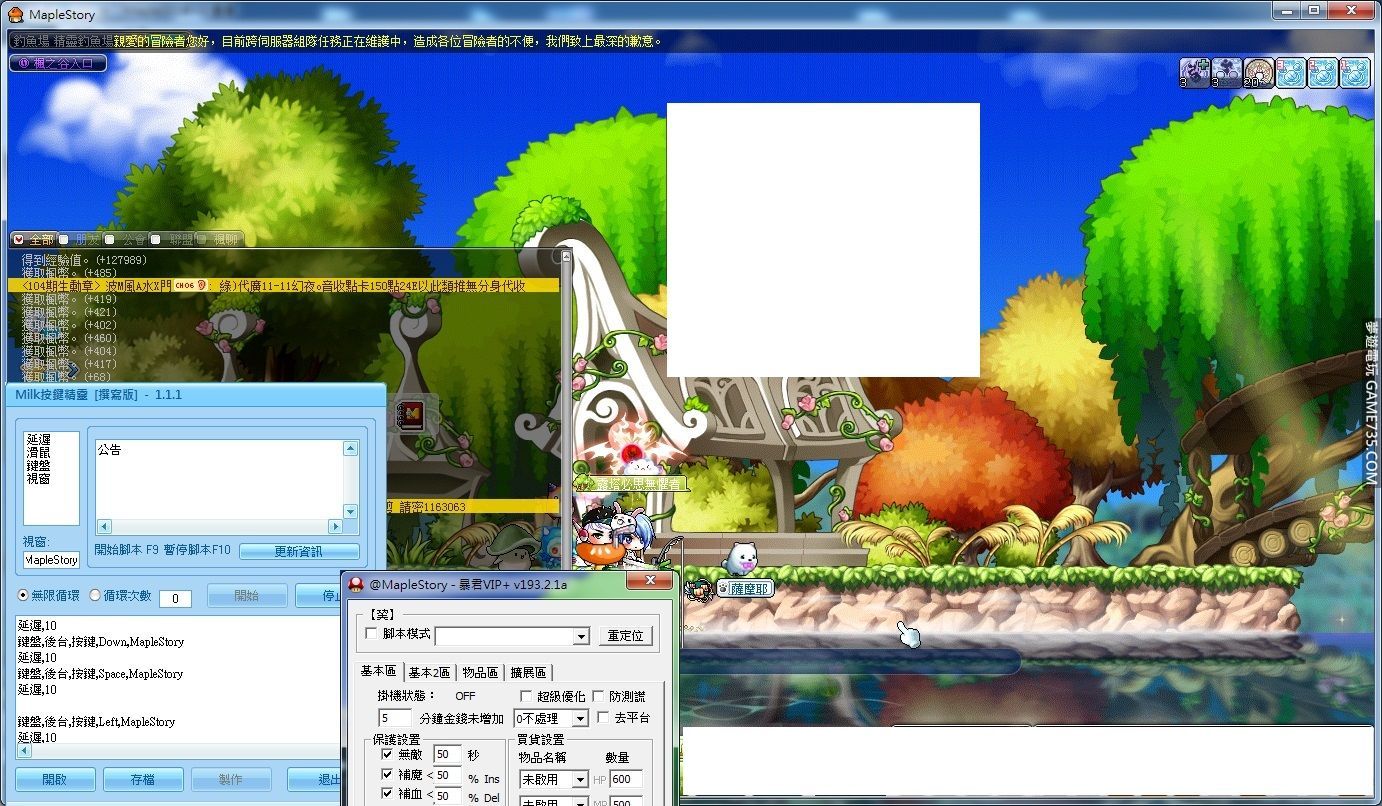Click the 循環次數 count input field

pyautogui.click(x=175, y=599)
